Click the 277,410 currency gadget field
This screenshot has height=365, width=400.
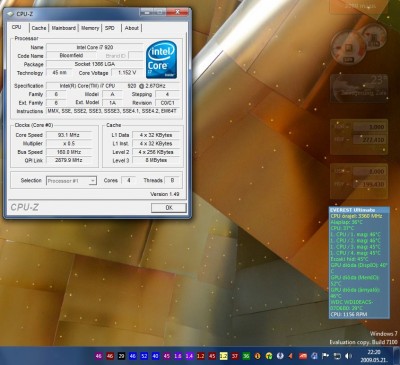pyautogui.click(x=369, y=140)
